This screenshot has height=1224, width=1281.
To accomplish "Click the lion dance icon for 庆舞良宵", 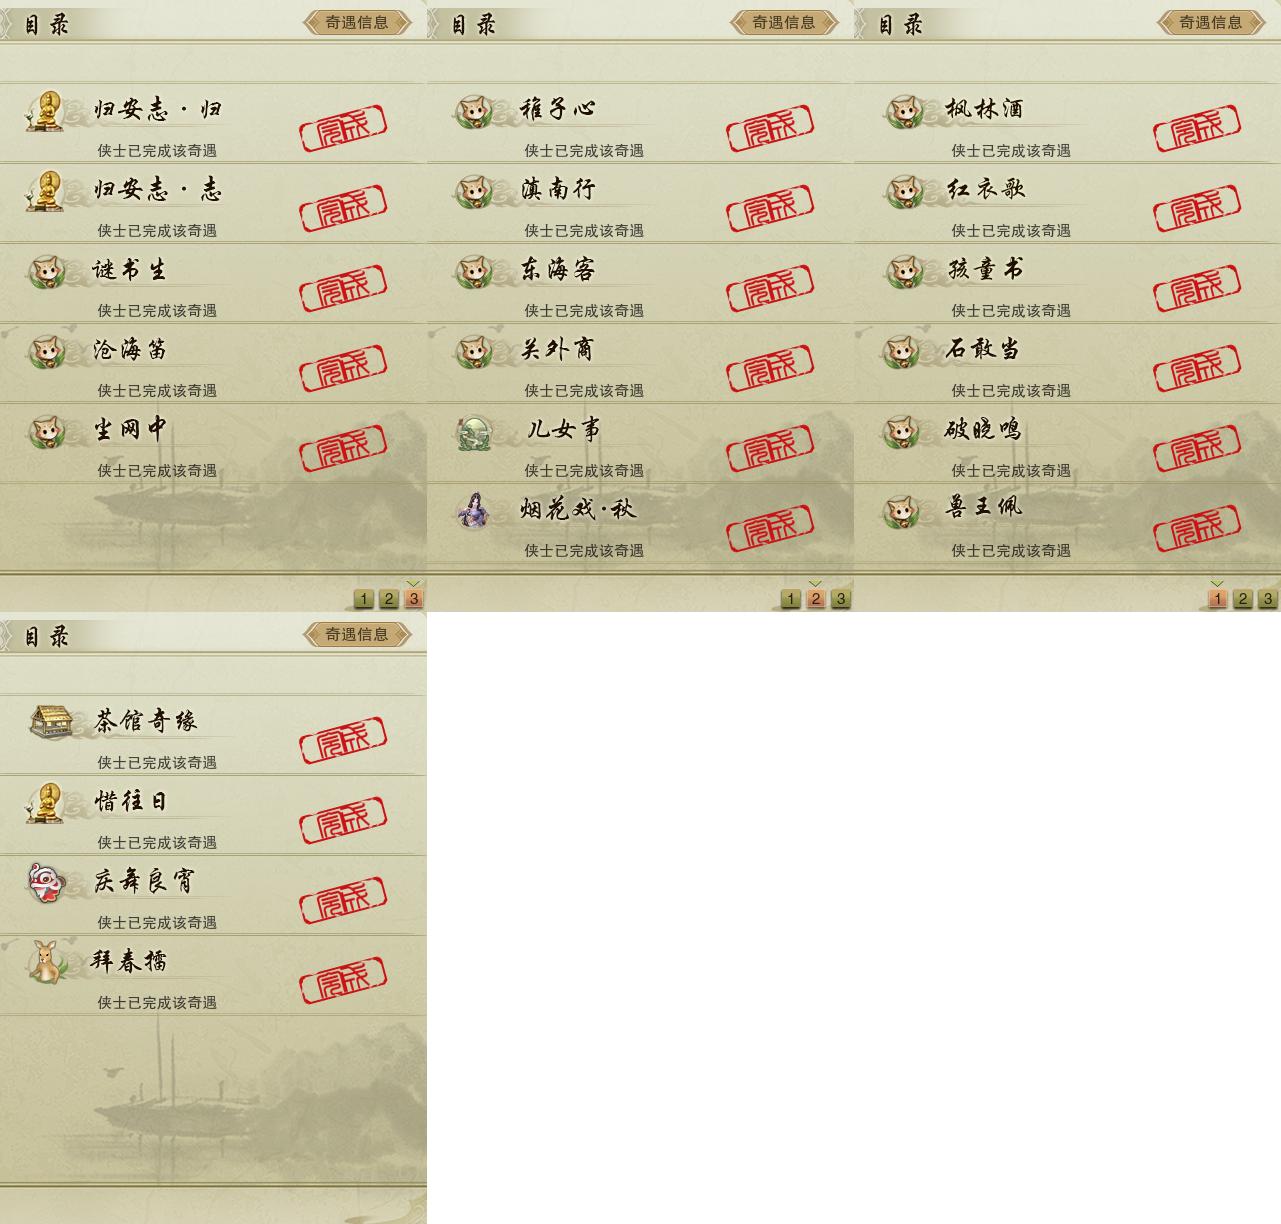I will click(46, 882).
